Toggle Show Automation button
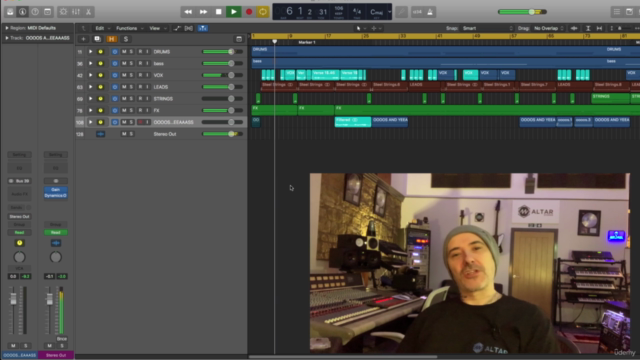640x360 pixels. point(177,28)
